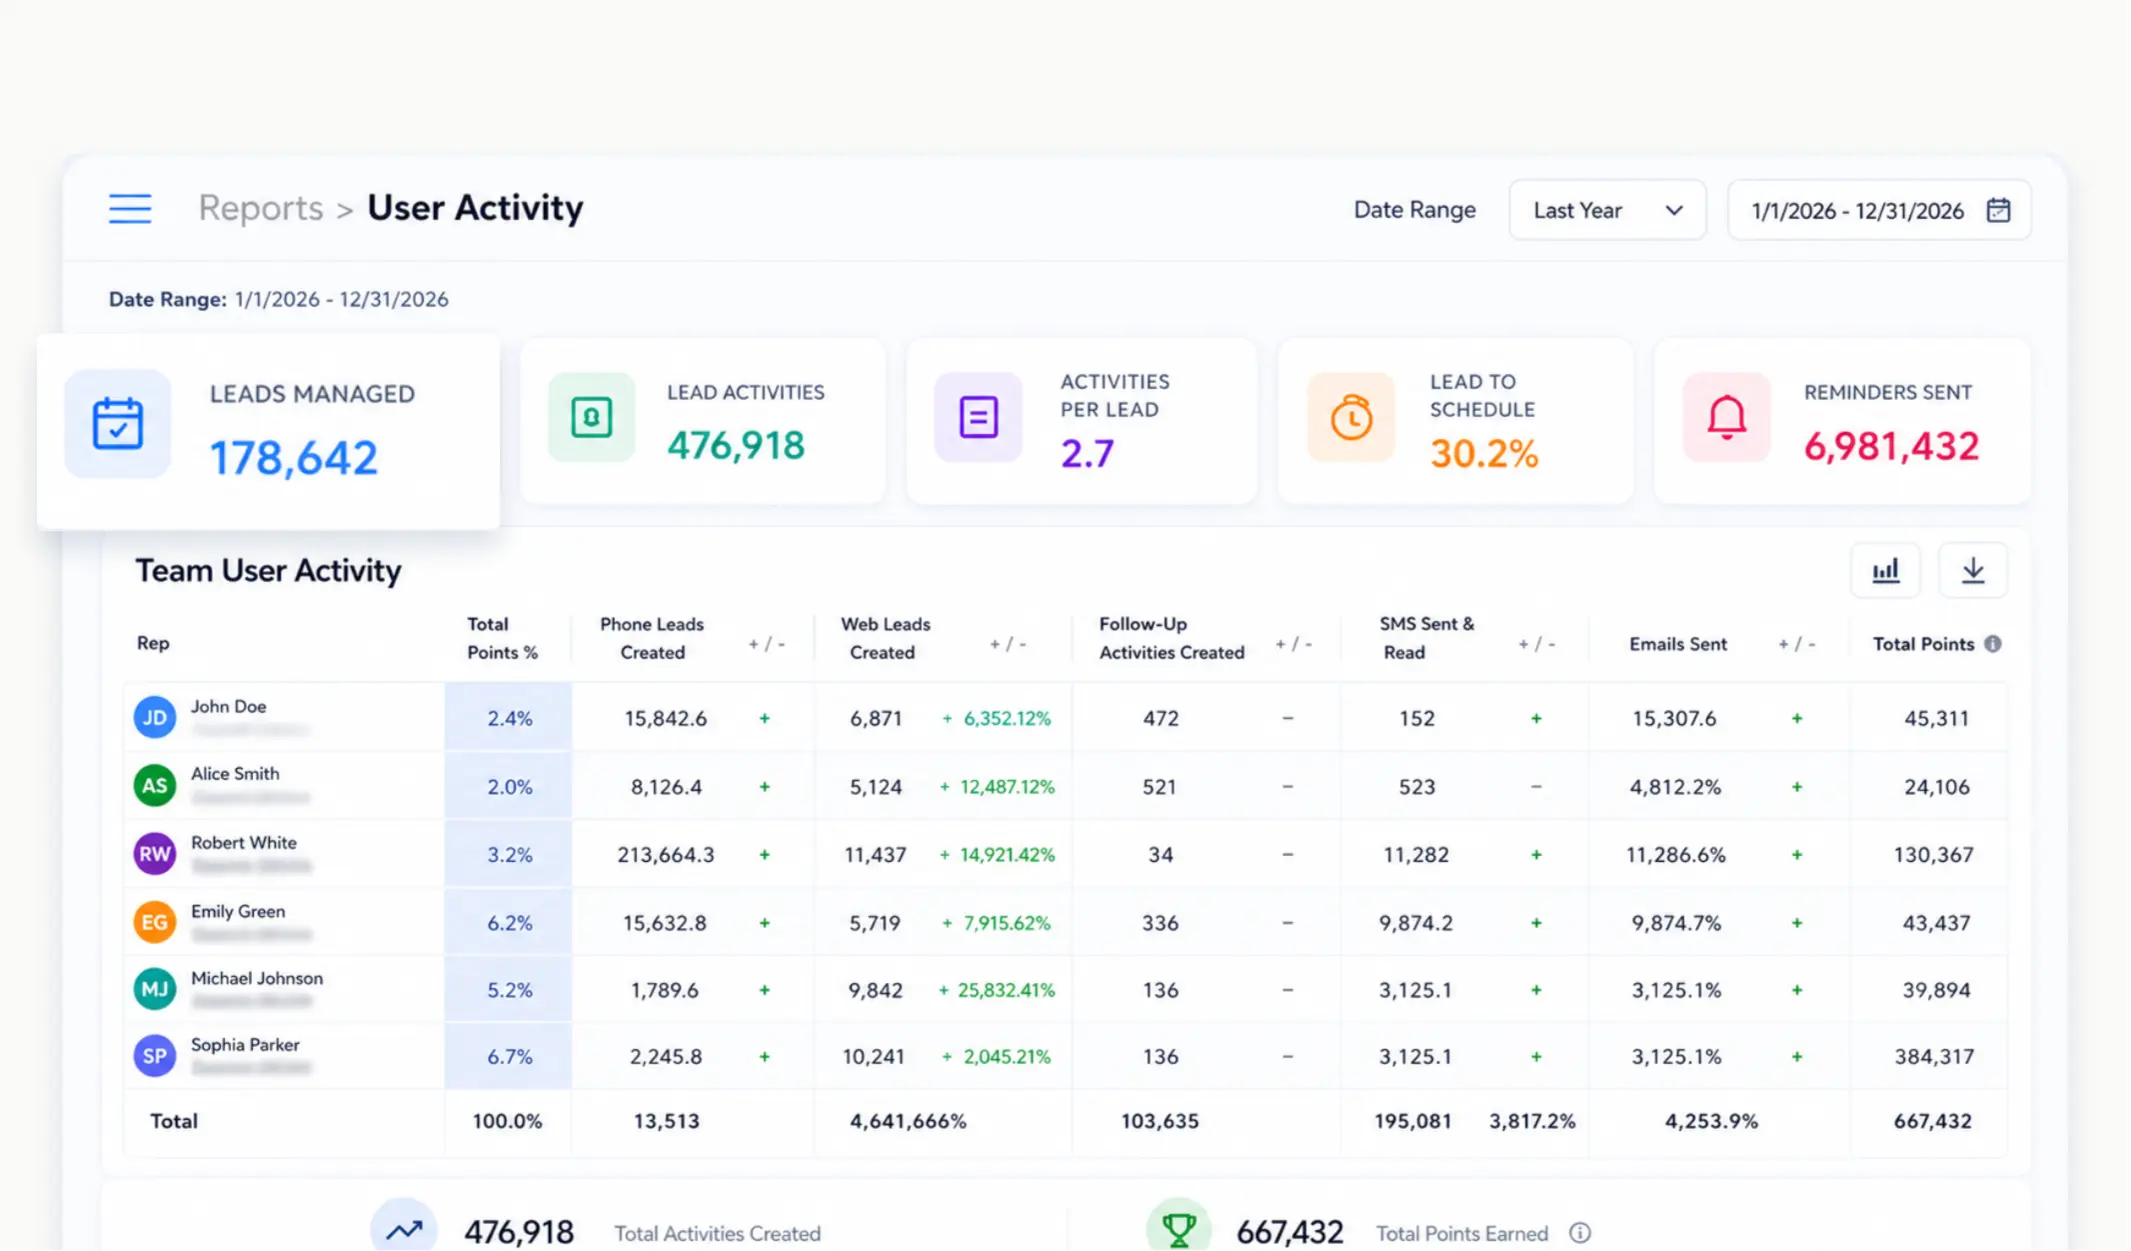Click the Total row 4,641,666% value

908,1121
